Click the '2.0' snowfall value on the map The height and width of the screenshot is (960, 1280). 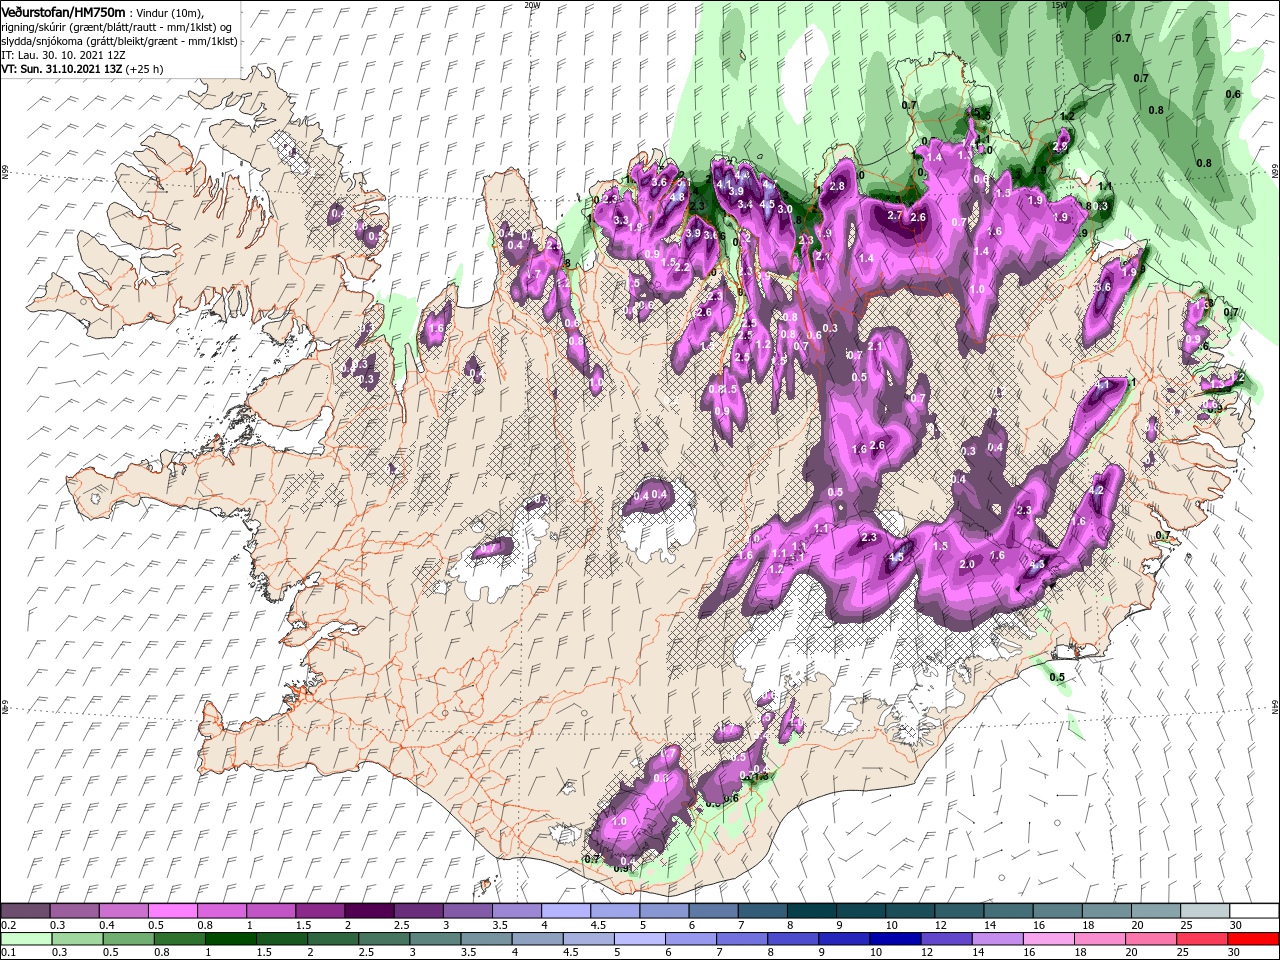tap(967, 564)
